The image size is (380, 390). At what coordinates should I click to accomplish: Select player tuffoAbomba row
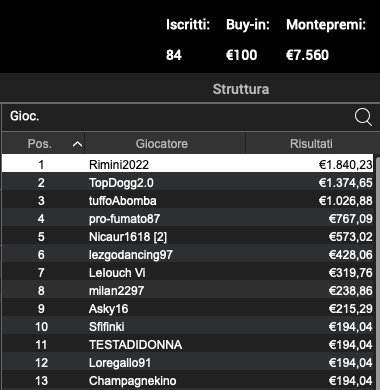point(188,200)
